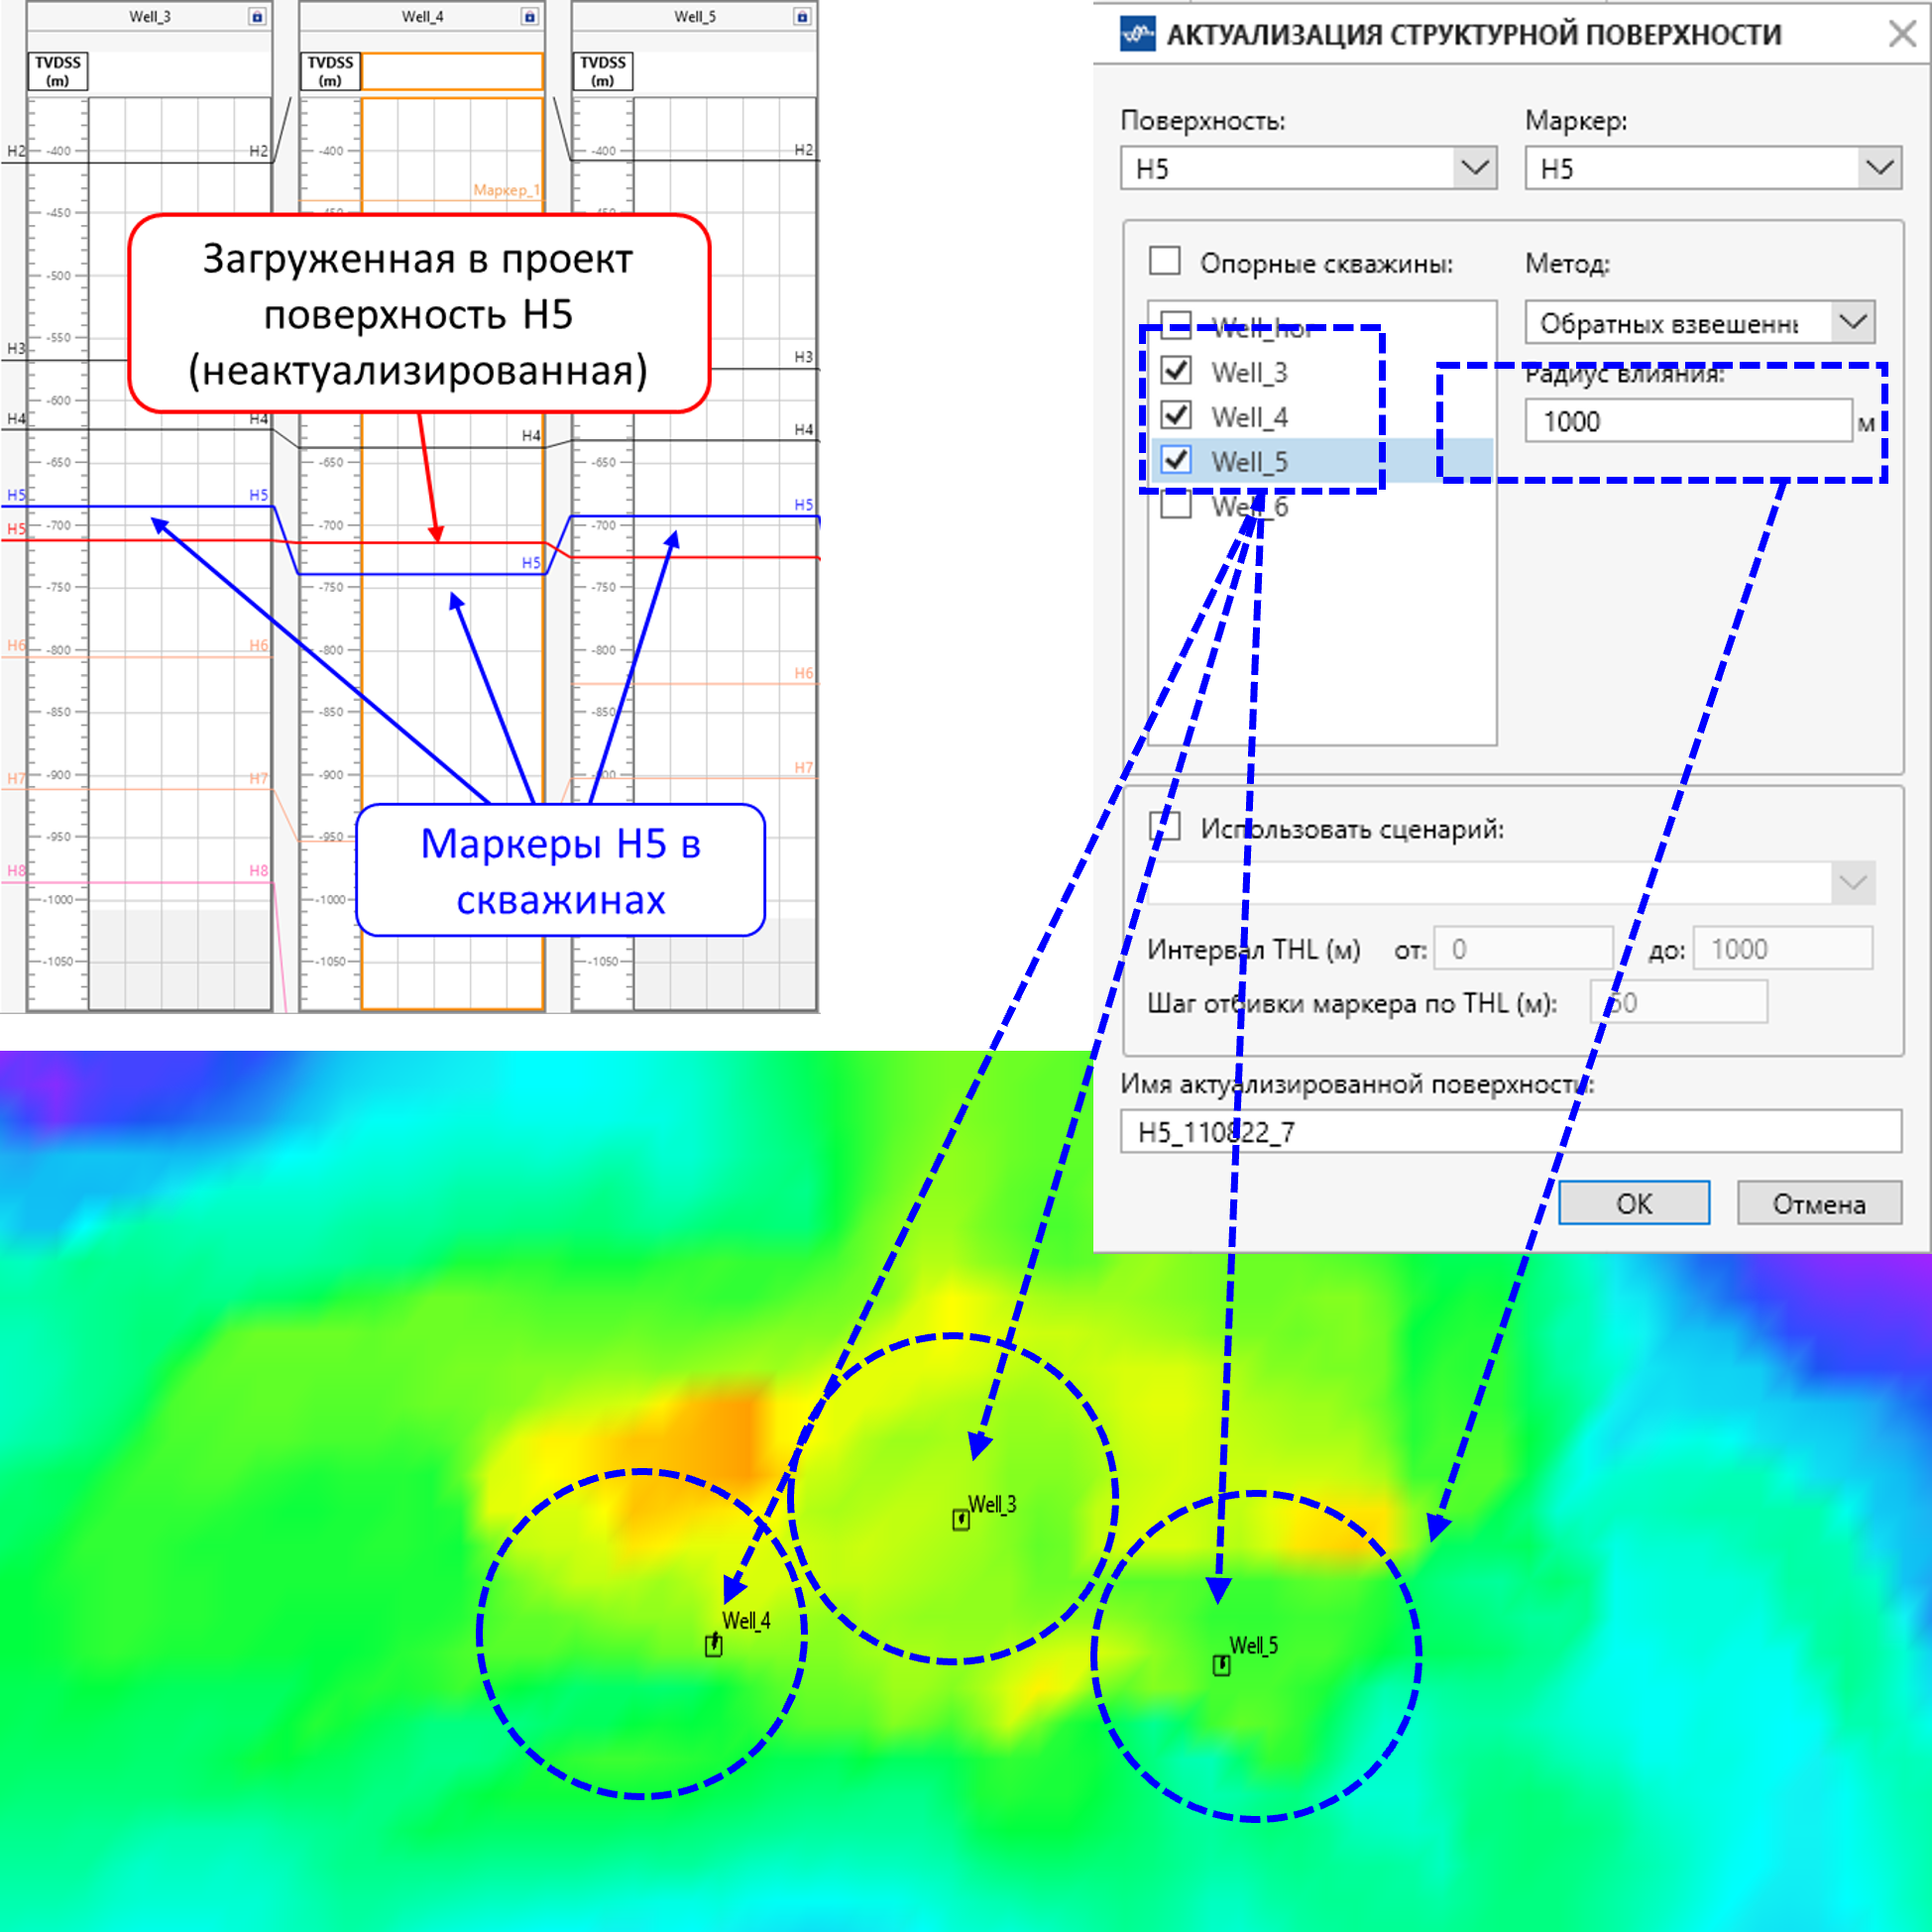1932x1932 pixels.
Task: Click the H4 marker label in Well_4 track
Action: tap(531, 436)
